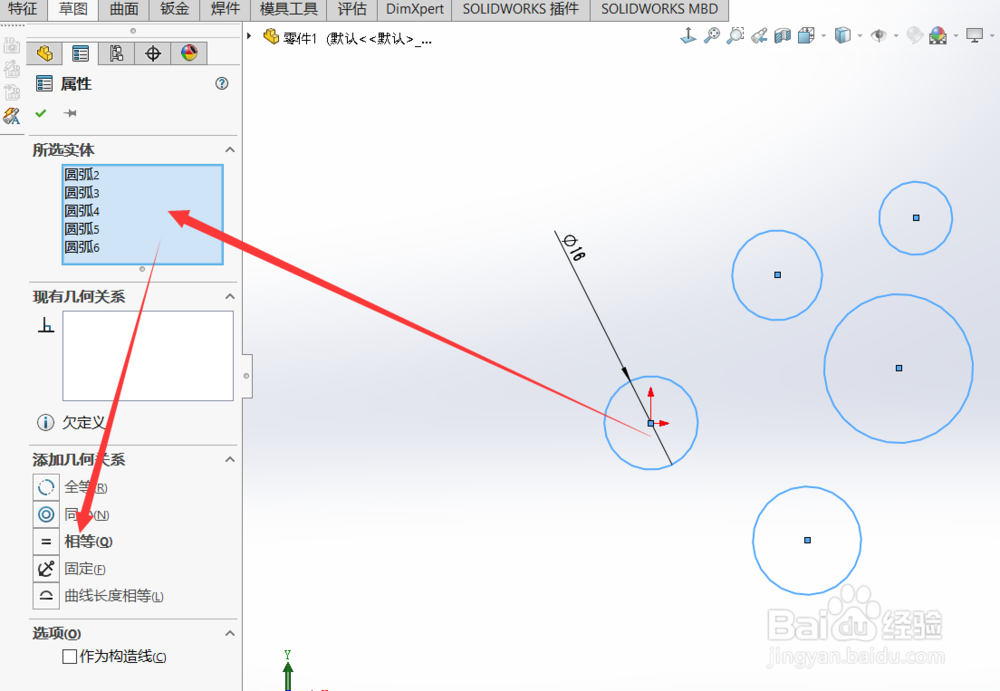This screenshot has width=1000, height=691.
Task: Click the 属性 help question mark button
Action: (x=221, y=83)
